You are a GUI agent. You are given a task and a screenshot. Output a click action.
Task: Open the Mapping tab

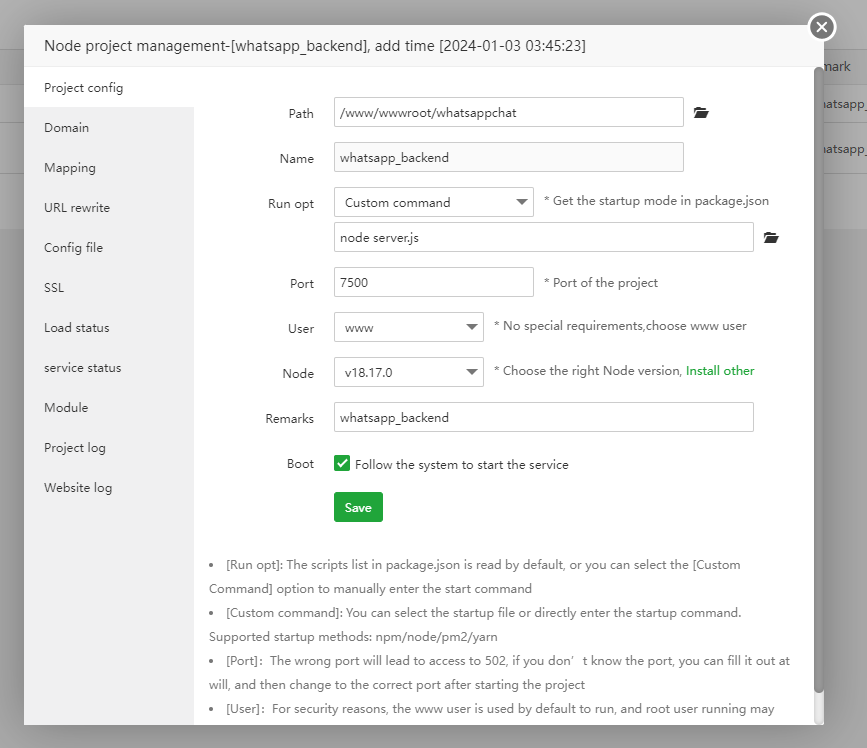pyautogui.click(x=70, y=168)
